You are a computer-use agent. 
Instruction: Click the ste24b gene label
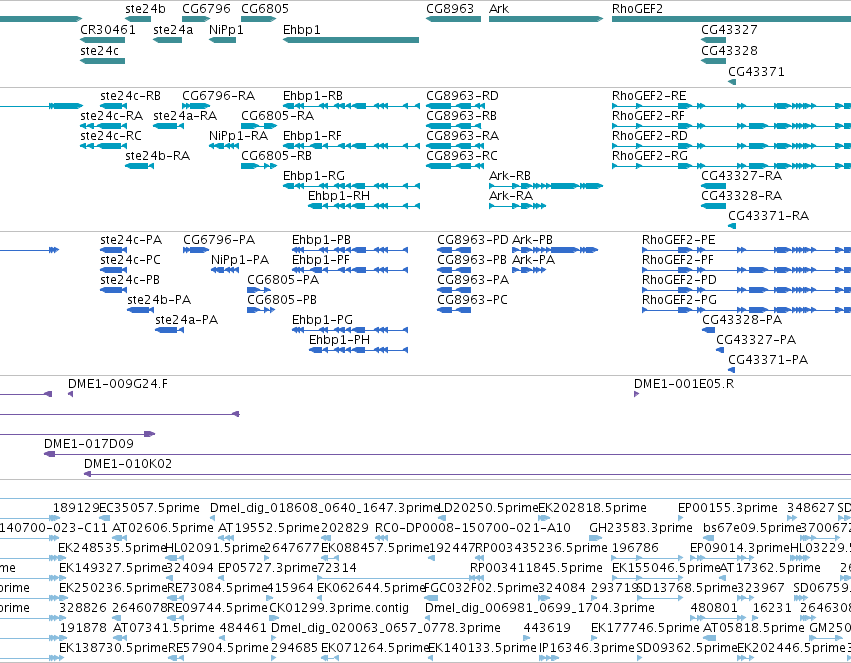point(145,9)
